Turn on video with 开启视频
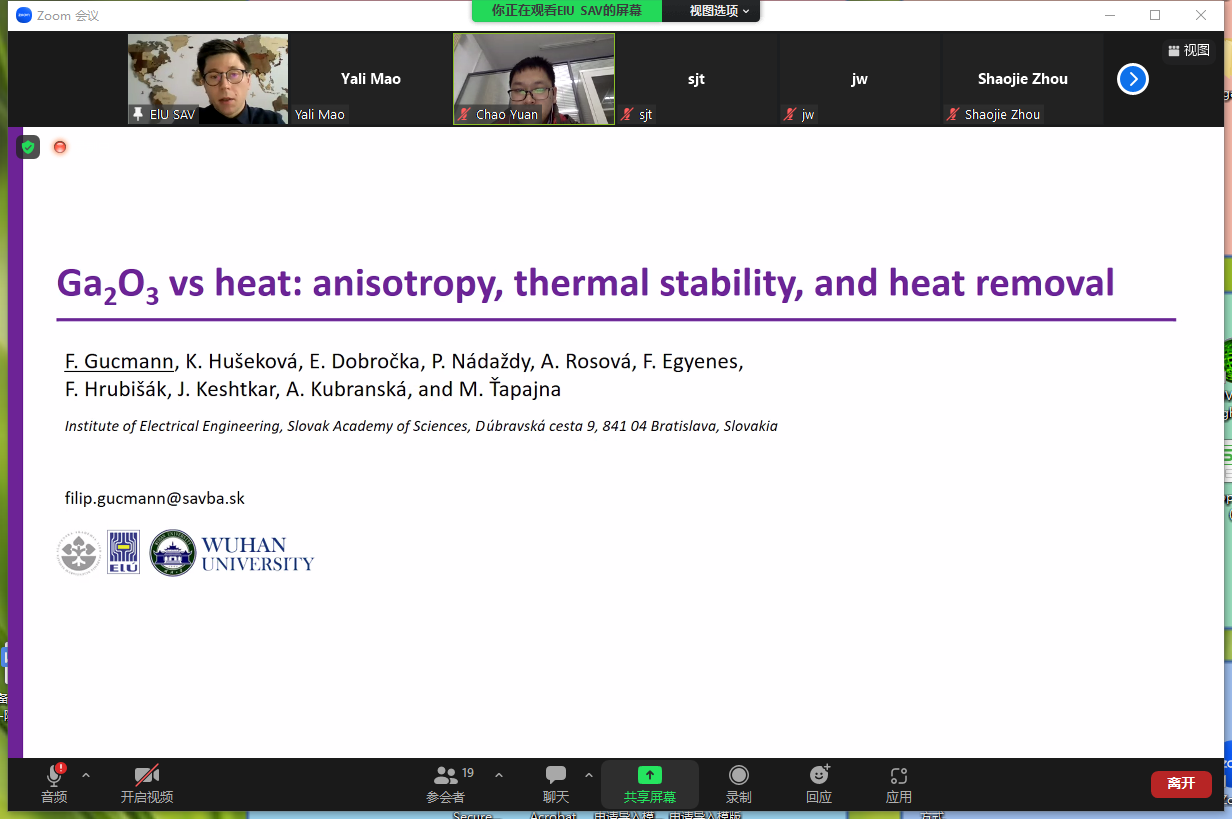1232x819 pixels. click(147, 784)
